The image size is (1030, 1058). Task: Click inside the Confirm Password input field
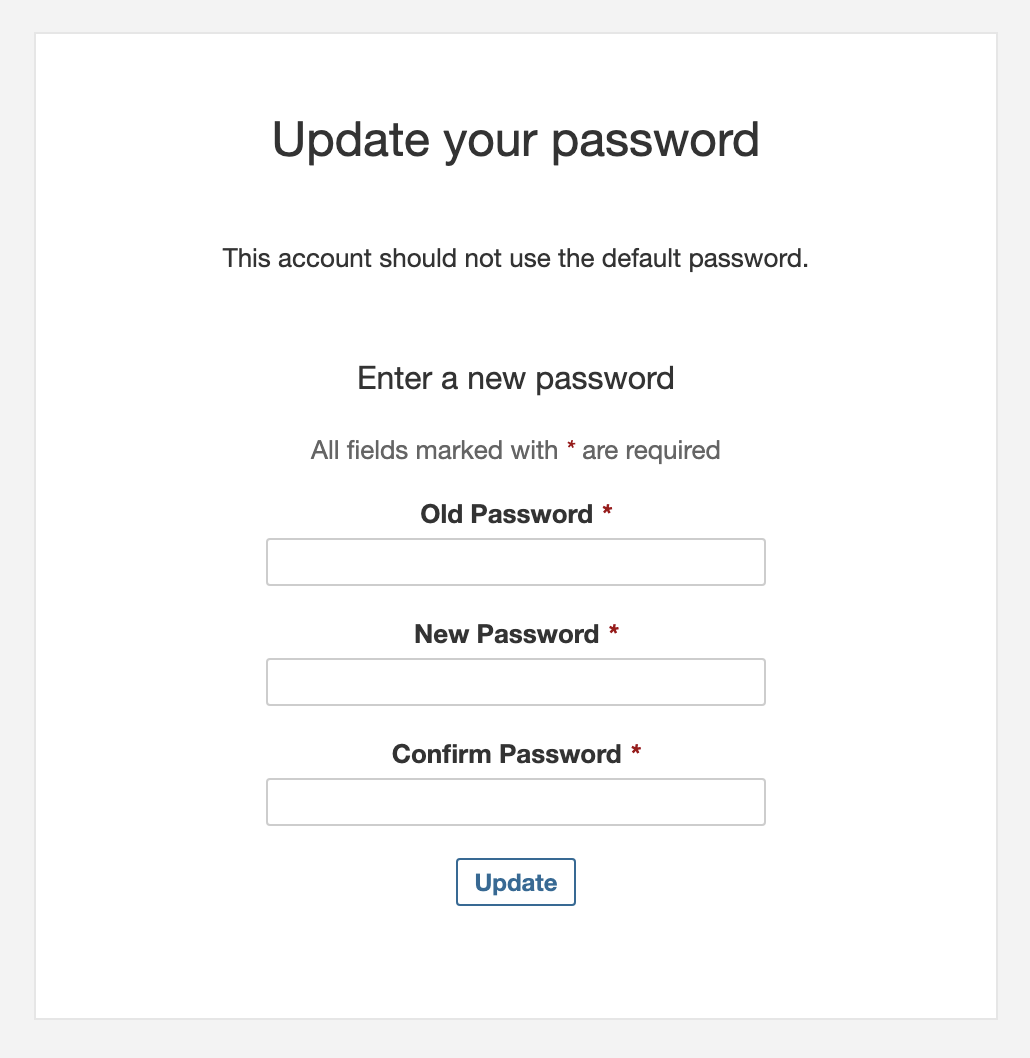[515, 802]
